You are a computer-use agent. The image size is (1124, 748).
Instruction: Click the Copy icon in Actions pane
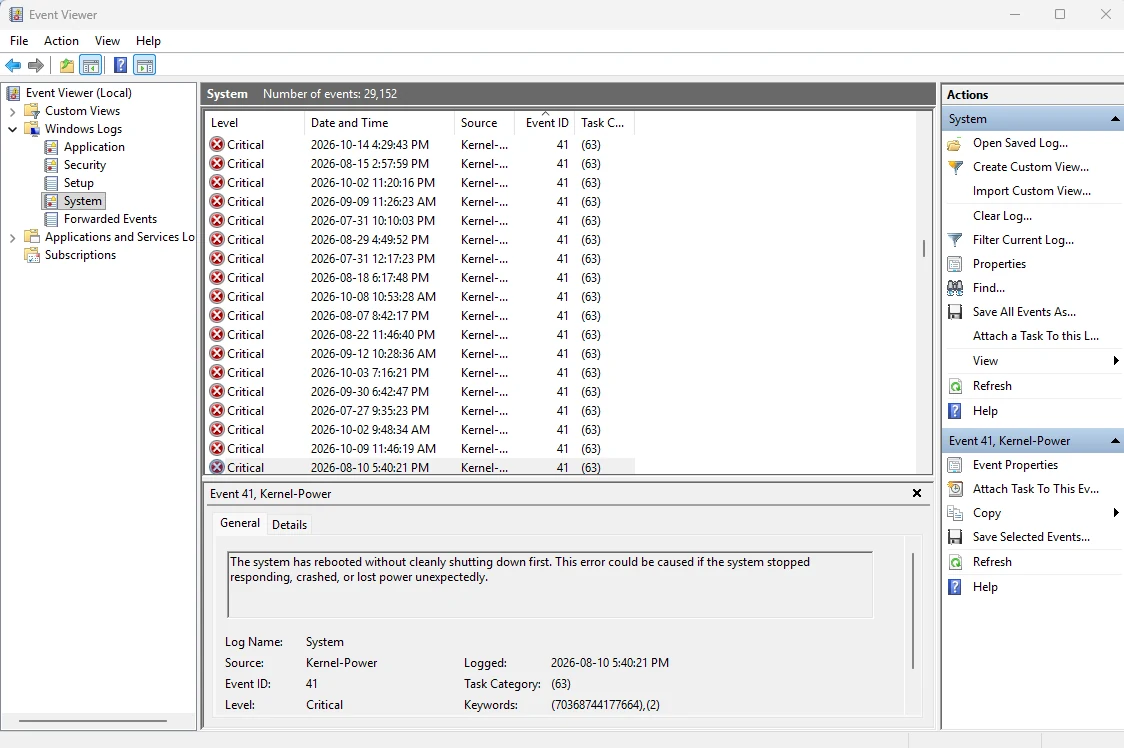pos(955,513)
